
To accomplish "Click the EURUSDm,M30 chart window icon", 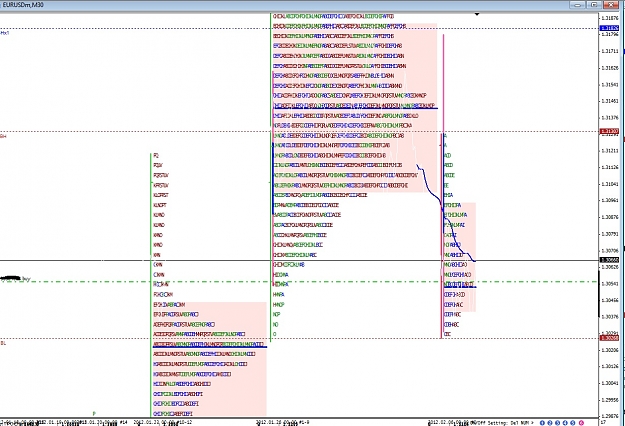I will (x=2, y=5).
